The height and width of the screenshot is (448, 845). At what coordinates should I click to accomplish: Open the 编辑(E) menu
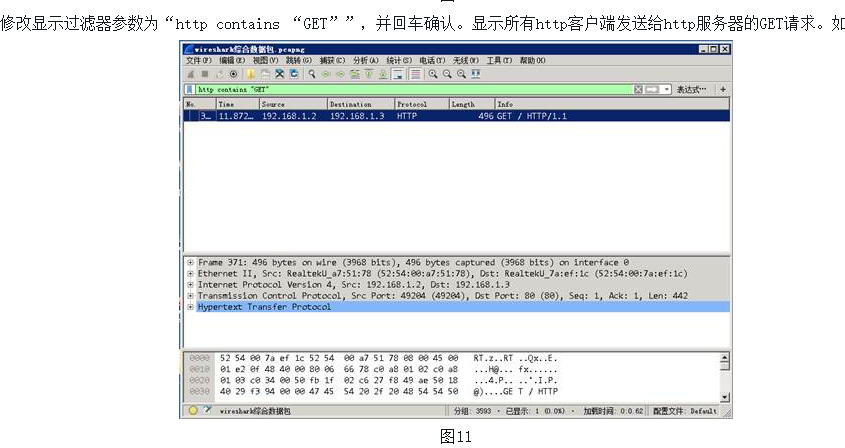[x=232, y=60]
